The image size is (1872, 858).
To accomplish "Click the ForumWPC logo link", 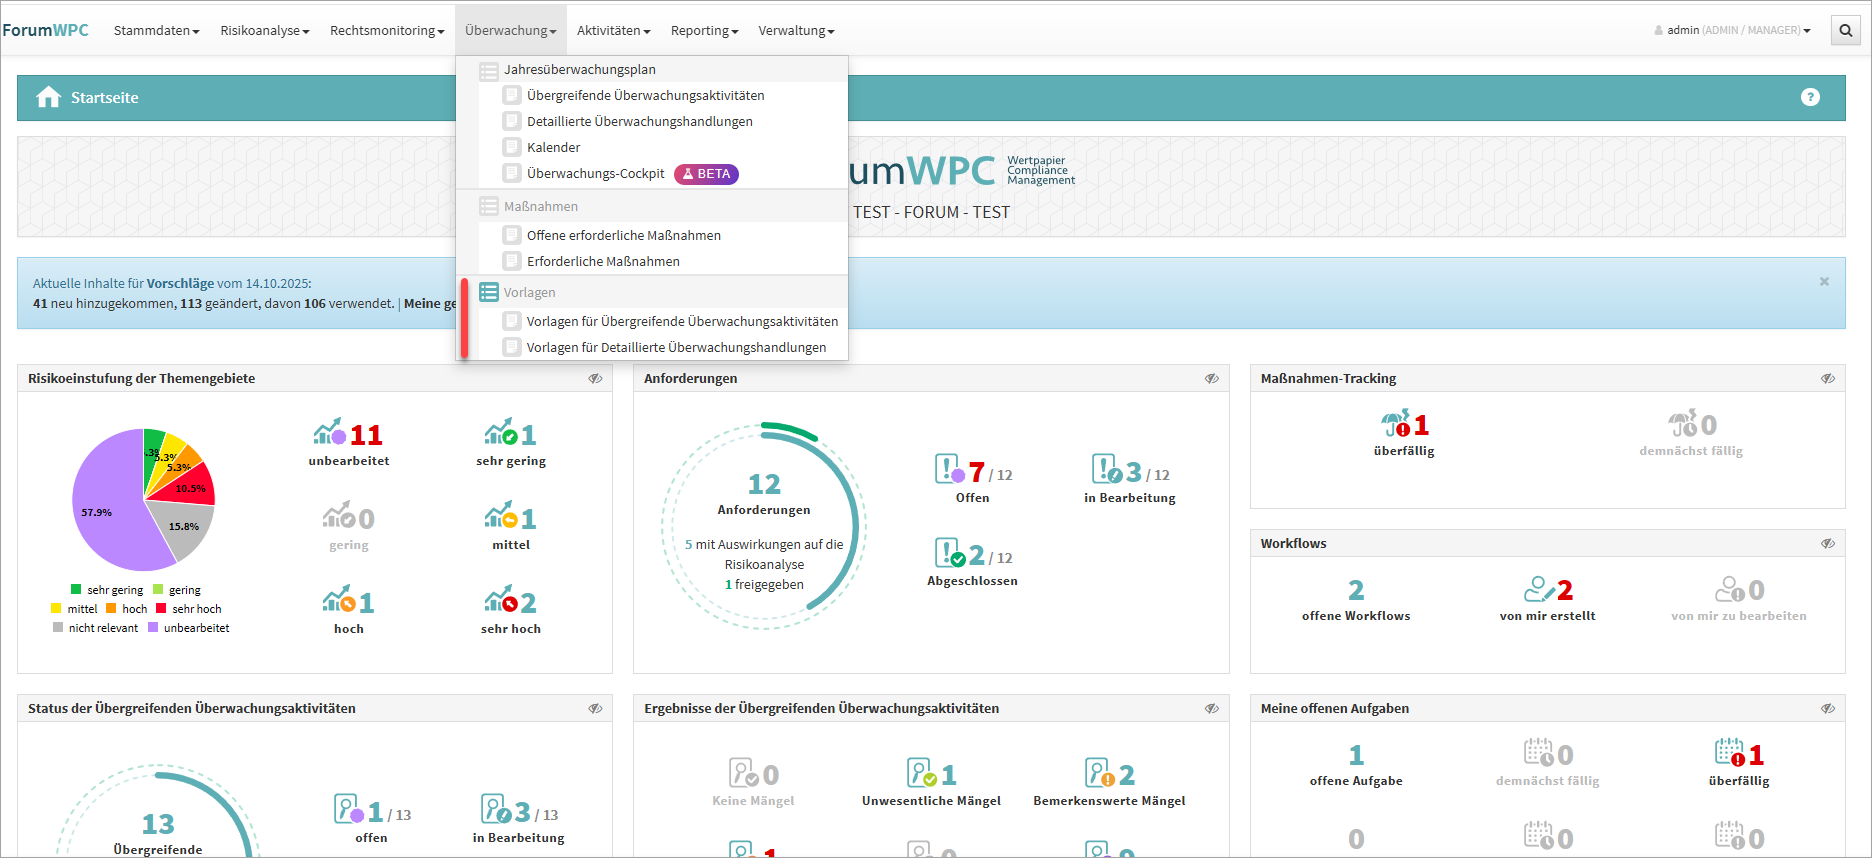I will [46, 30].
